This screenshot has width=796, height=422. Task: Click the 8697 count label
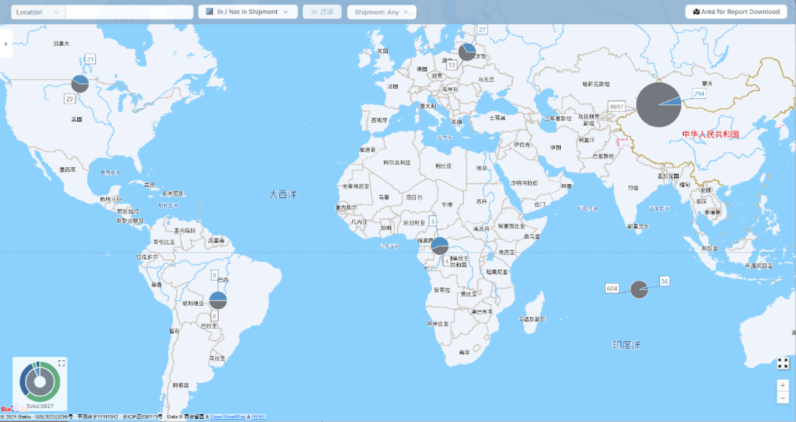pyautogui.click(x=616, y=105)
